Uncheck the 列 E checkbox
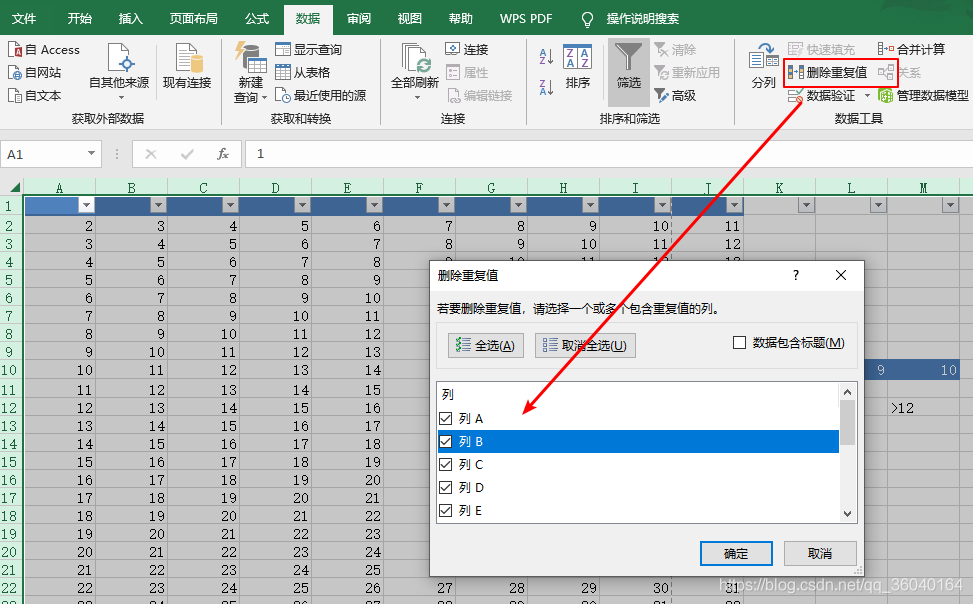Screen dimensions: 973x604 tap(446, 510)
